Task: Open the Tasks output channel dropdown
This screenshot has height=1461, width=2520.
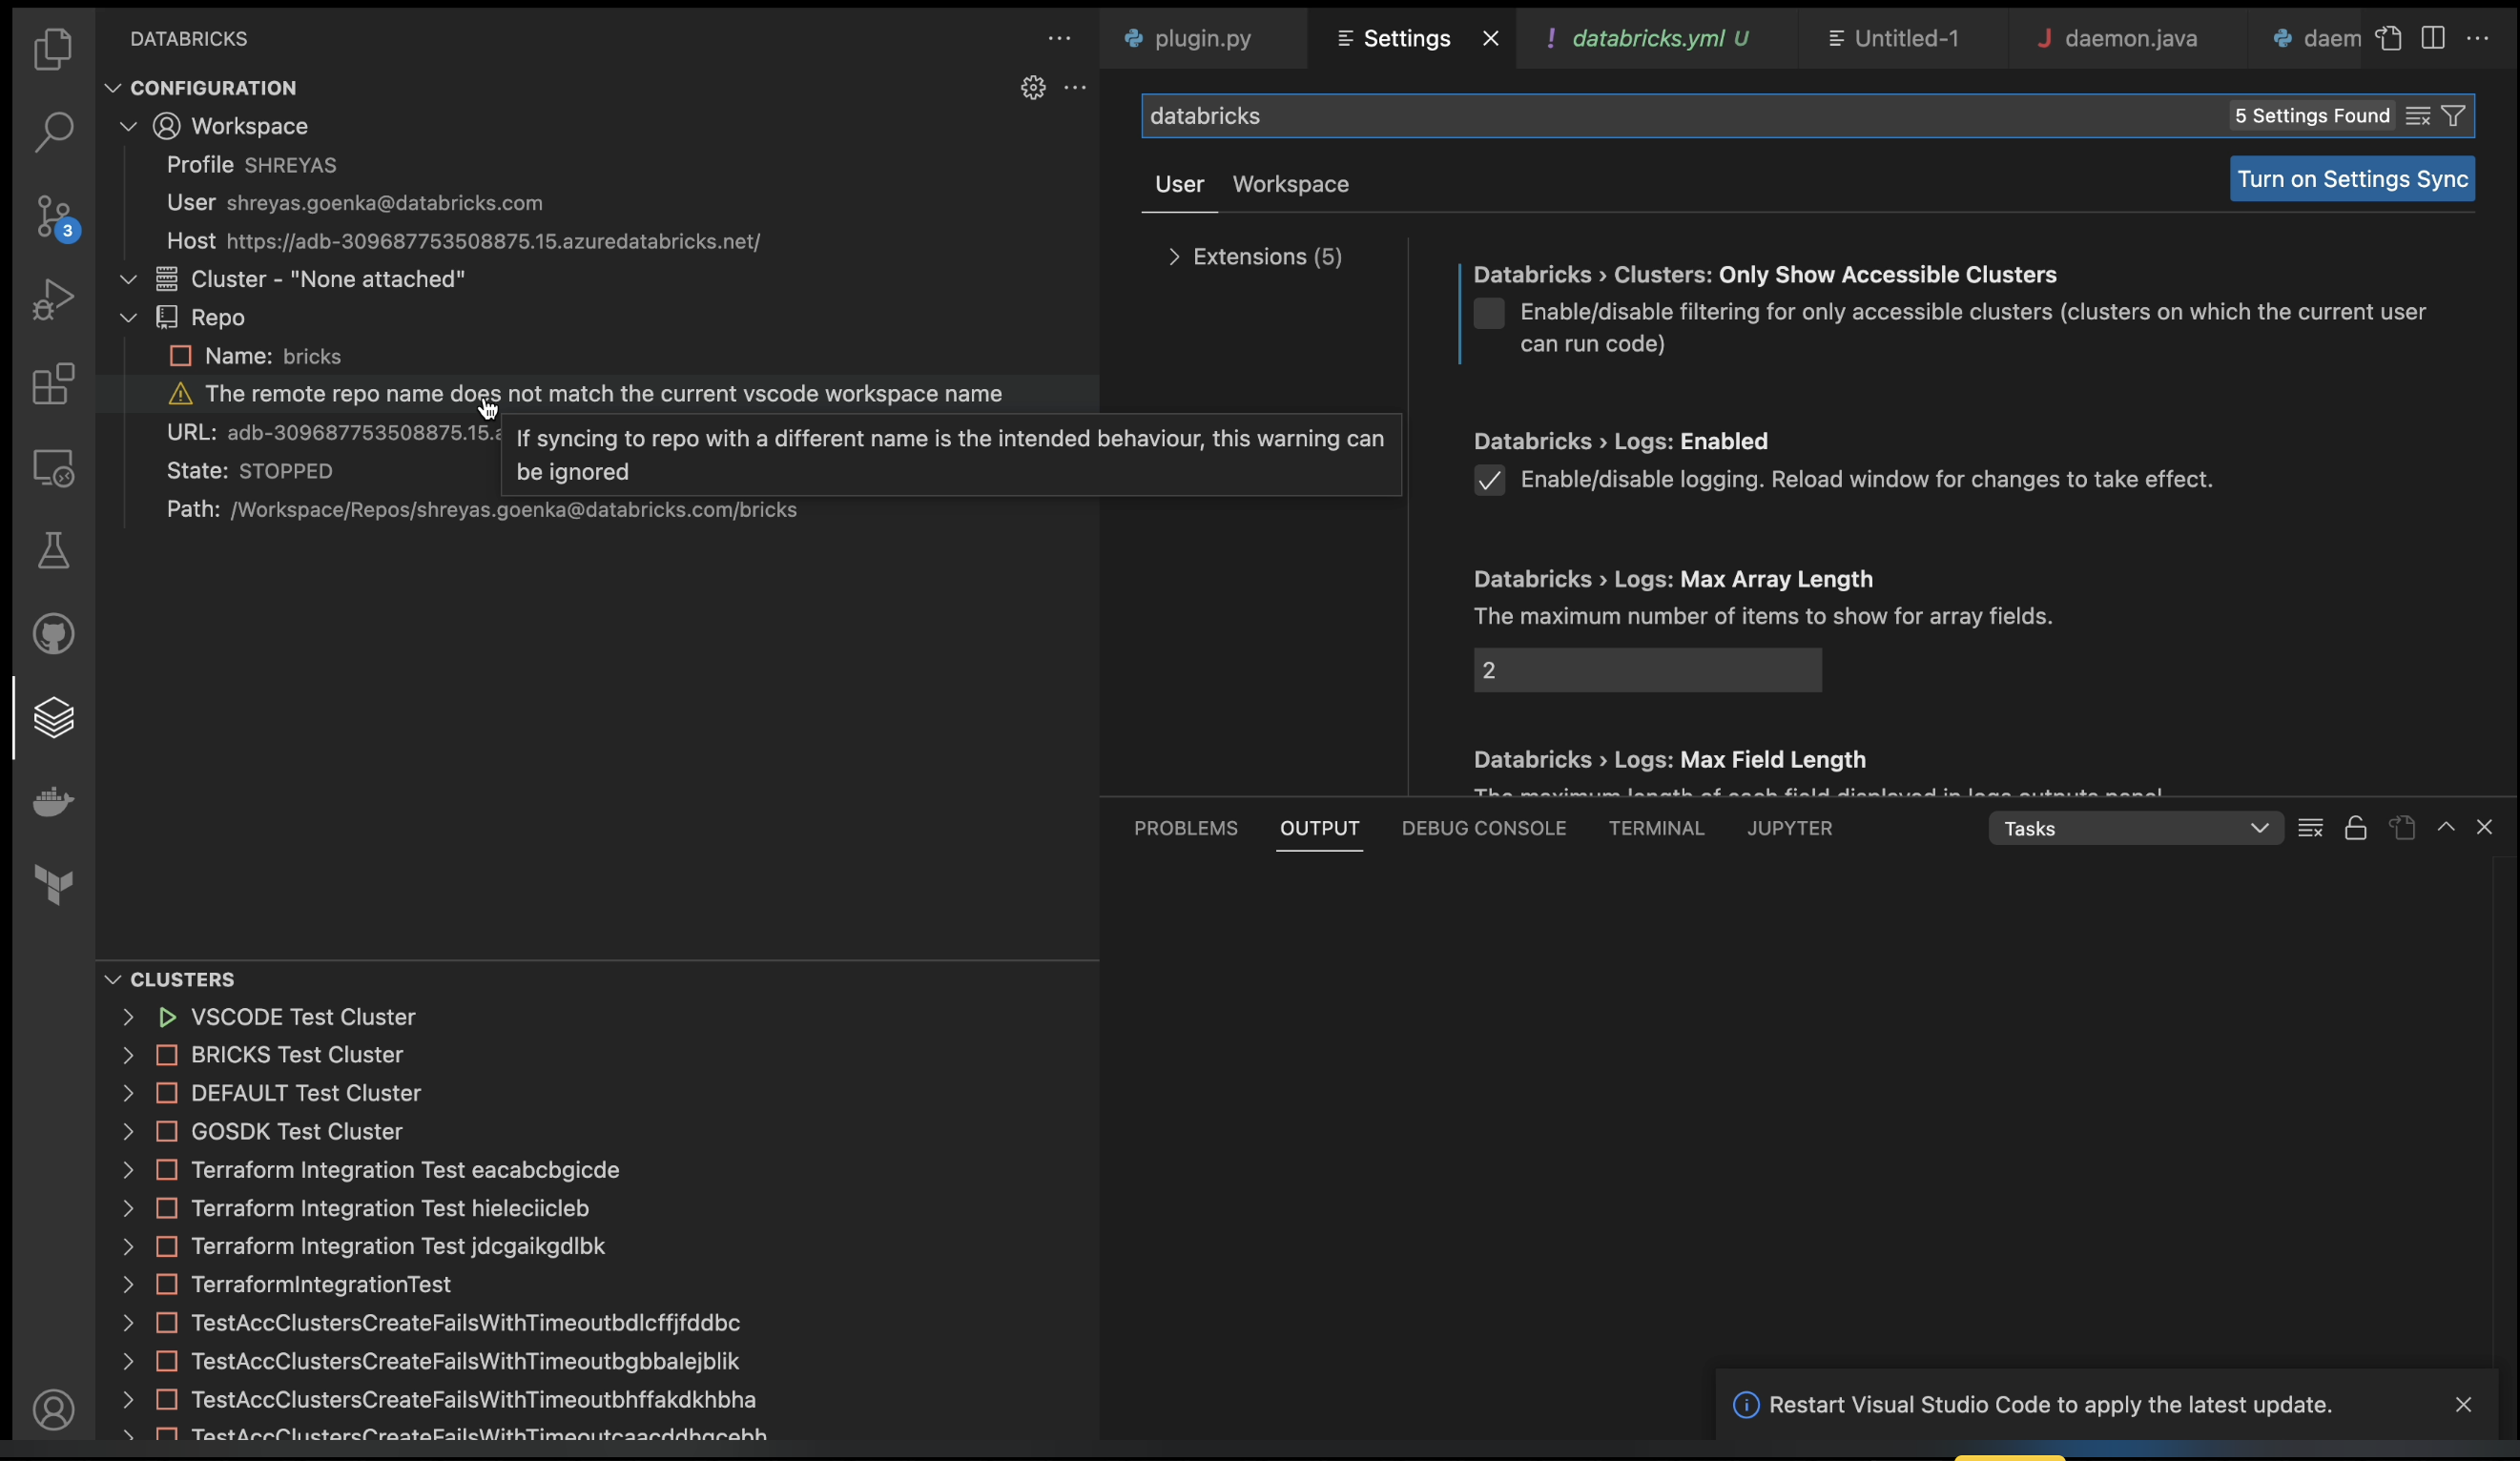Action: coord(2135,828)
